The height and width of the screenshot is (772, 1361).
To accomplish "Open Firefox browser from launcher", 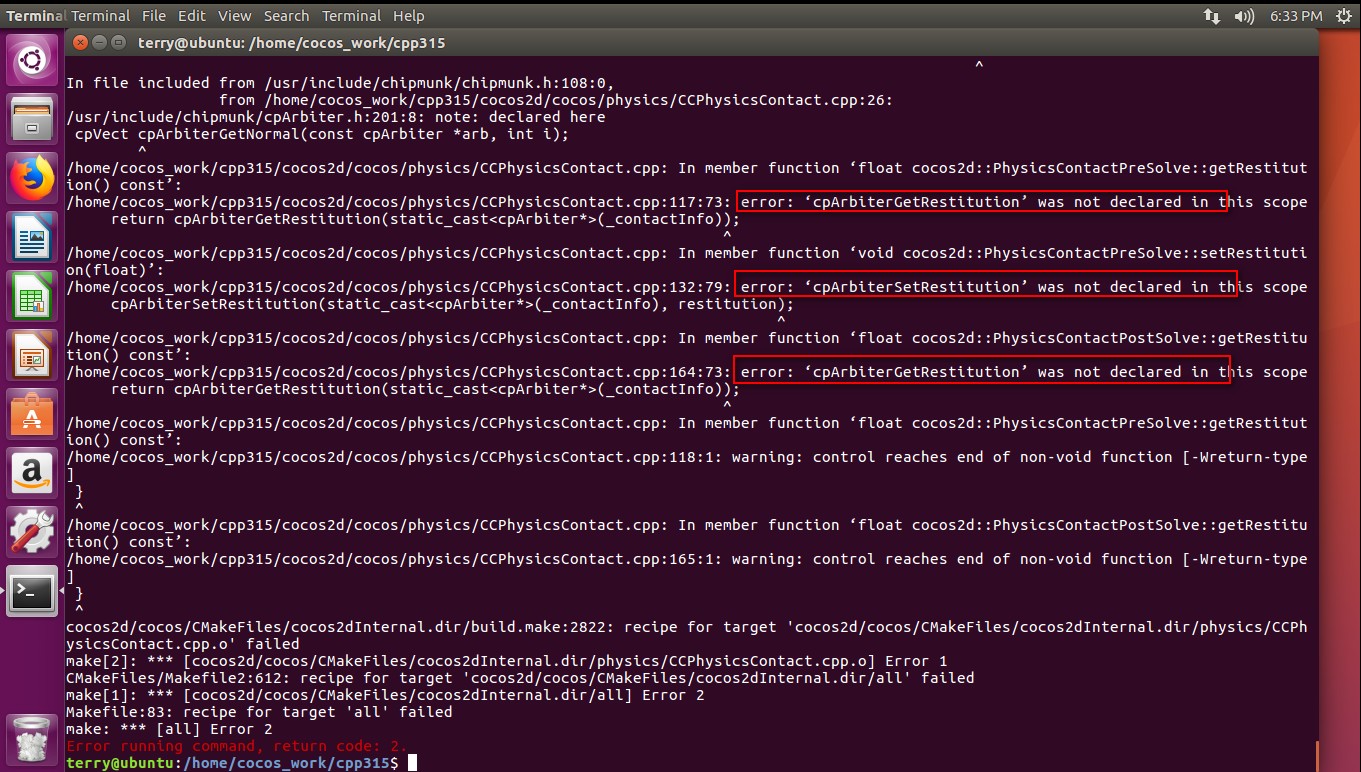I will point(32,179).
